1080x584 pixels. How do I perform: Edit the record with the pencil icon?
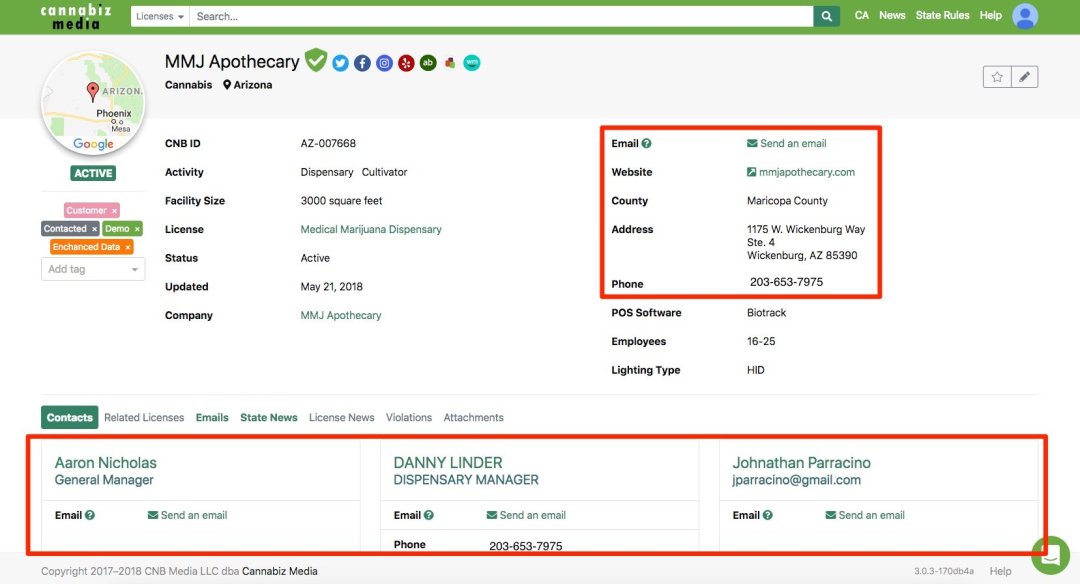[1024, 77]
